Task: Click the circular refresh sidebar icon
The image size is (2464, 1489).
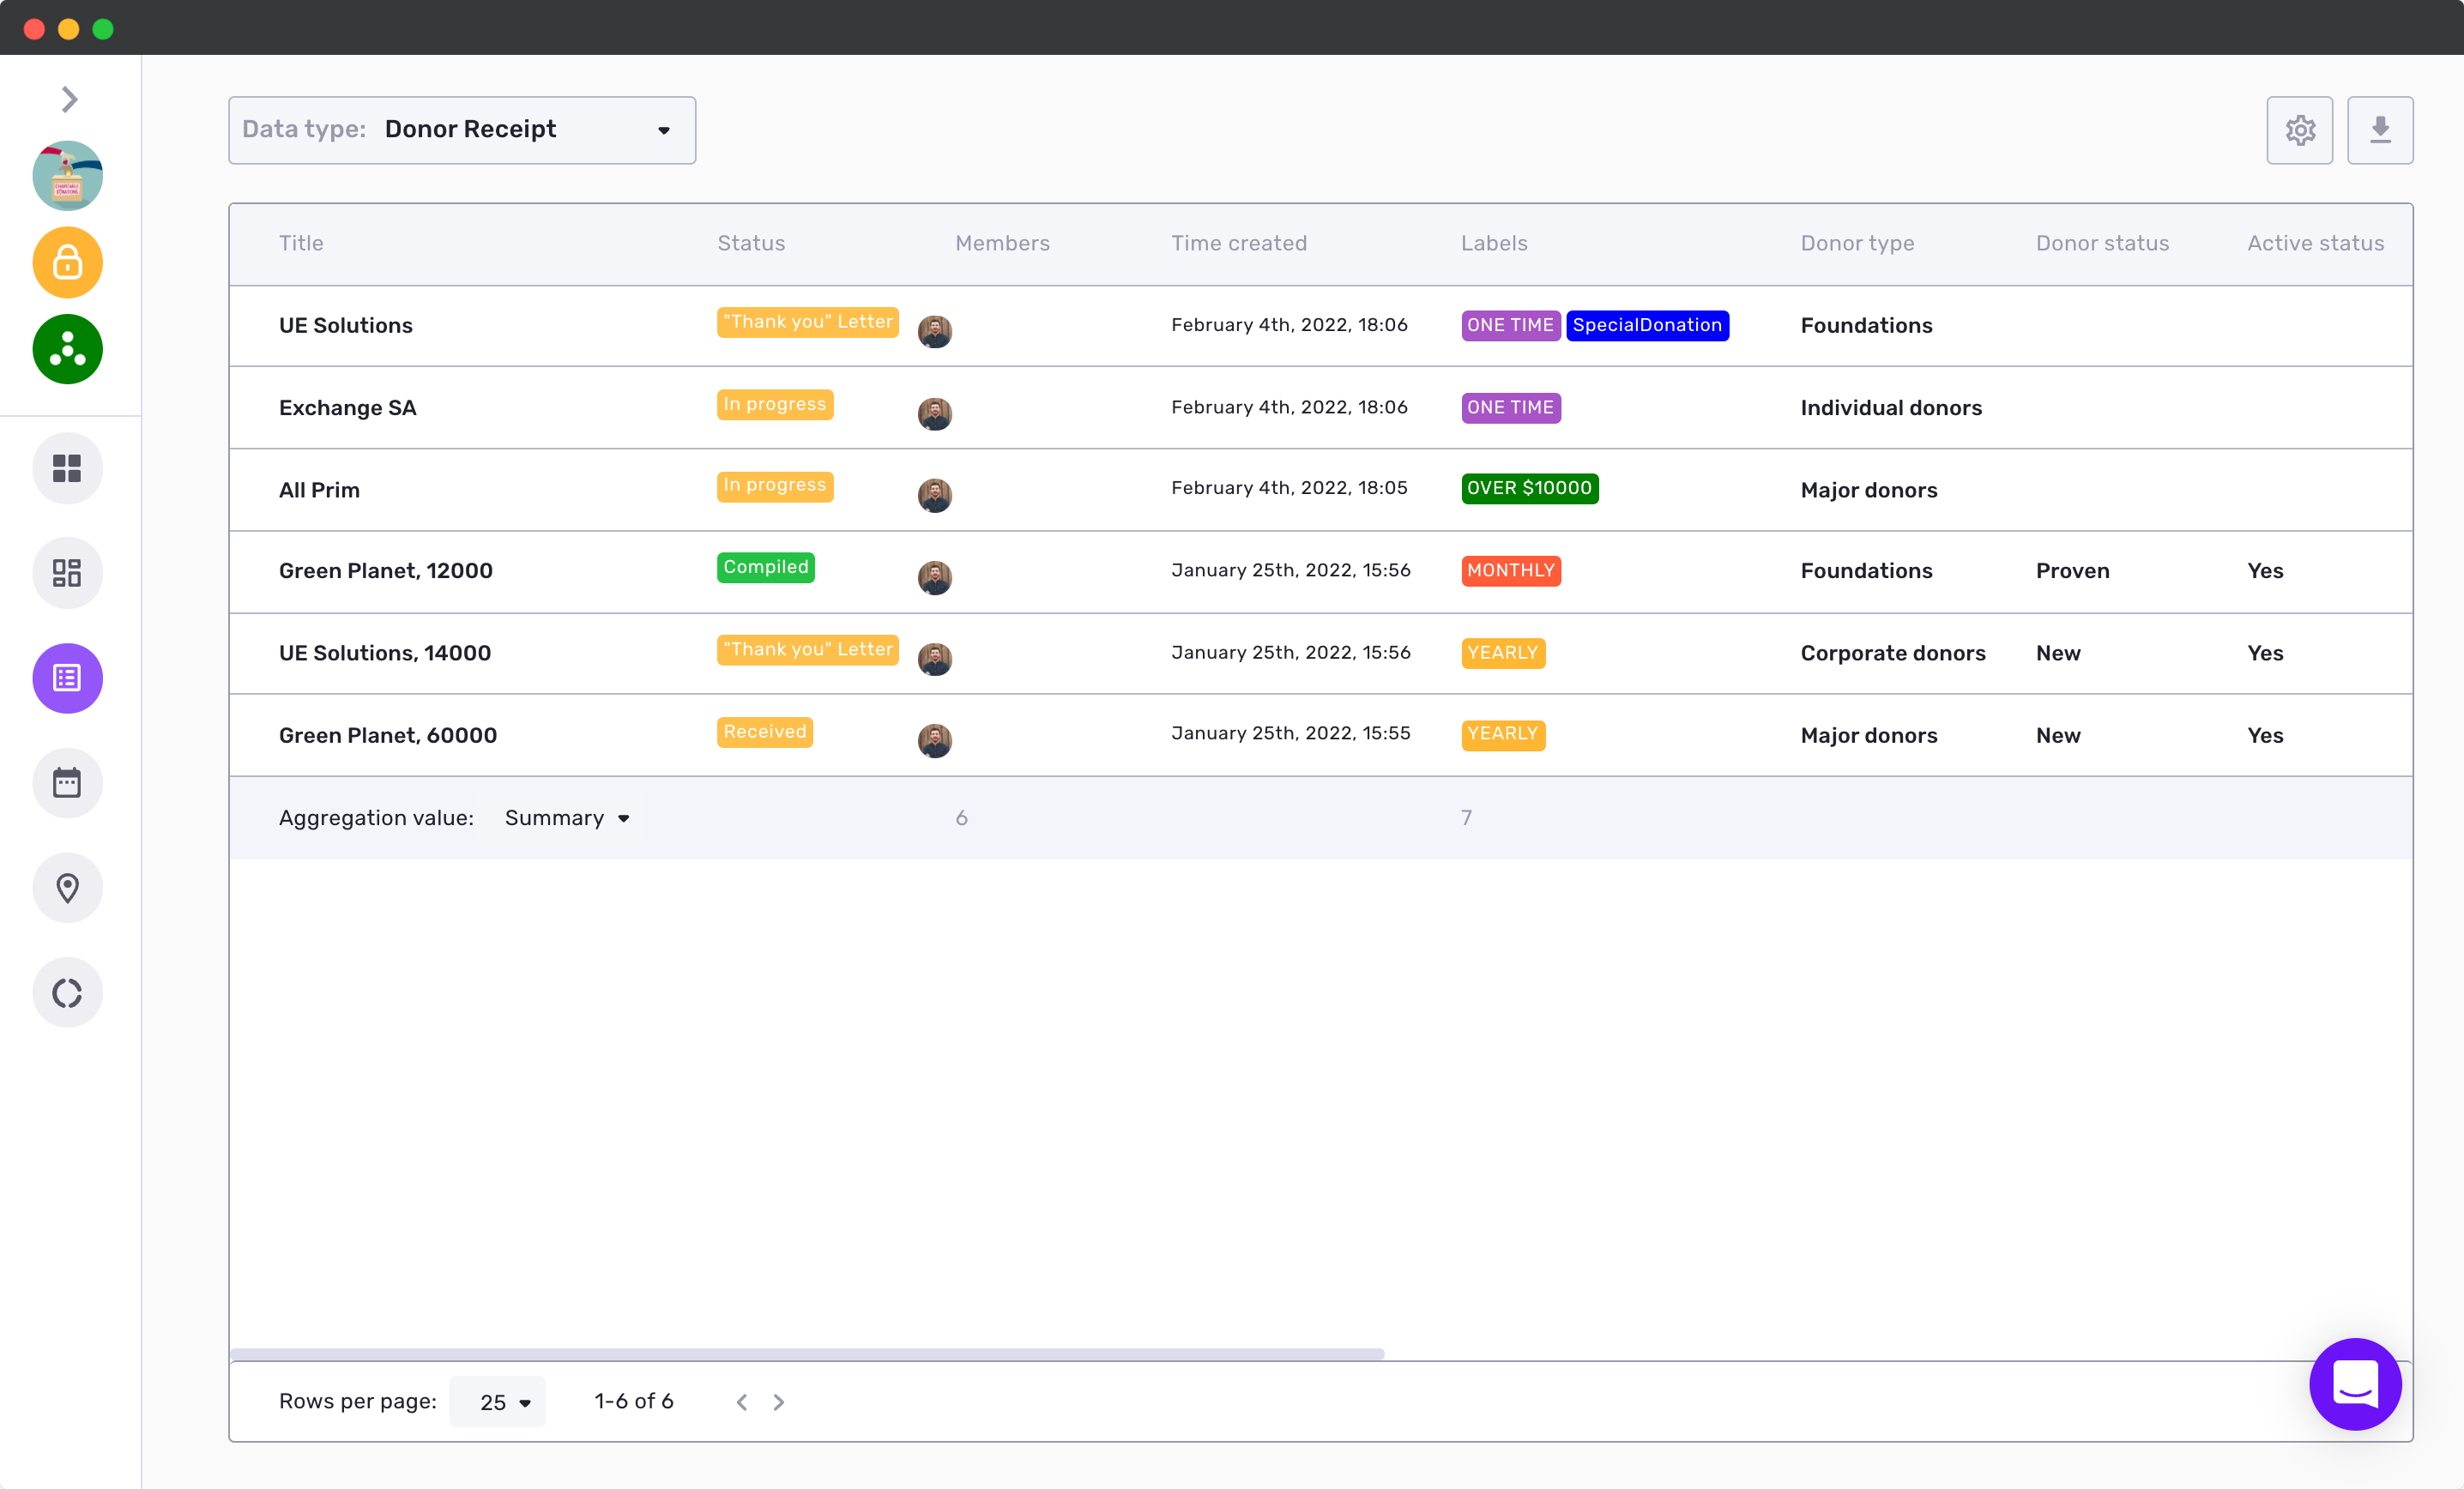Action: tap(67, 993)
